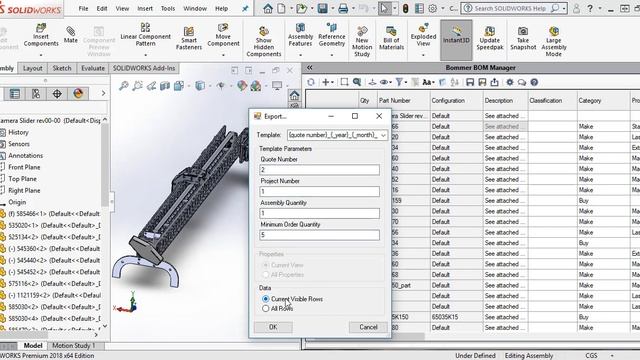Open SOLIDWORKS Add-Ins tab
640x360 pixels.
(144, 68)
